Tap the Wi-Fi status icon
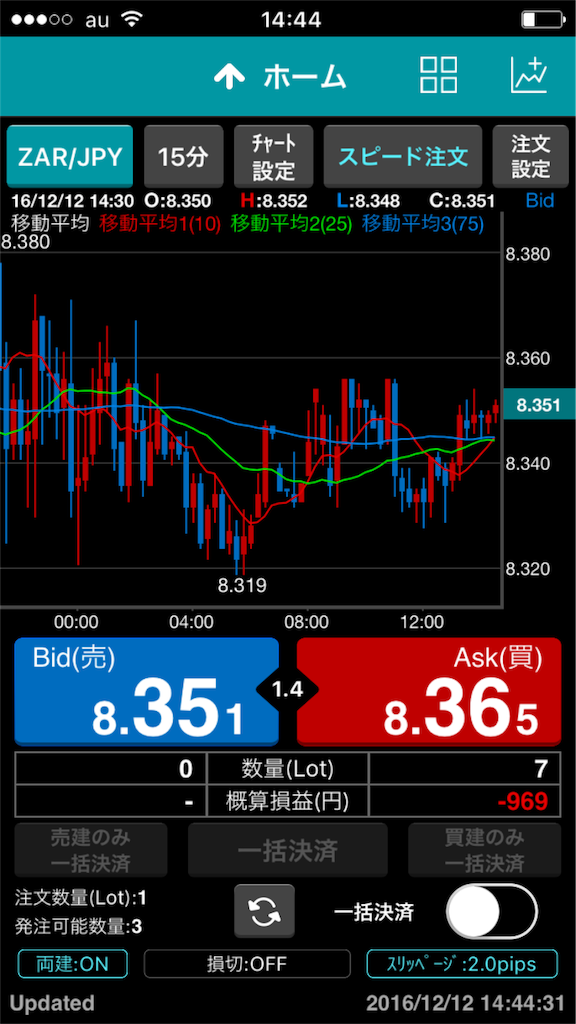 click(x=132, y=19)
